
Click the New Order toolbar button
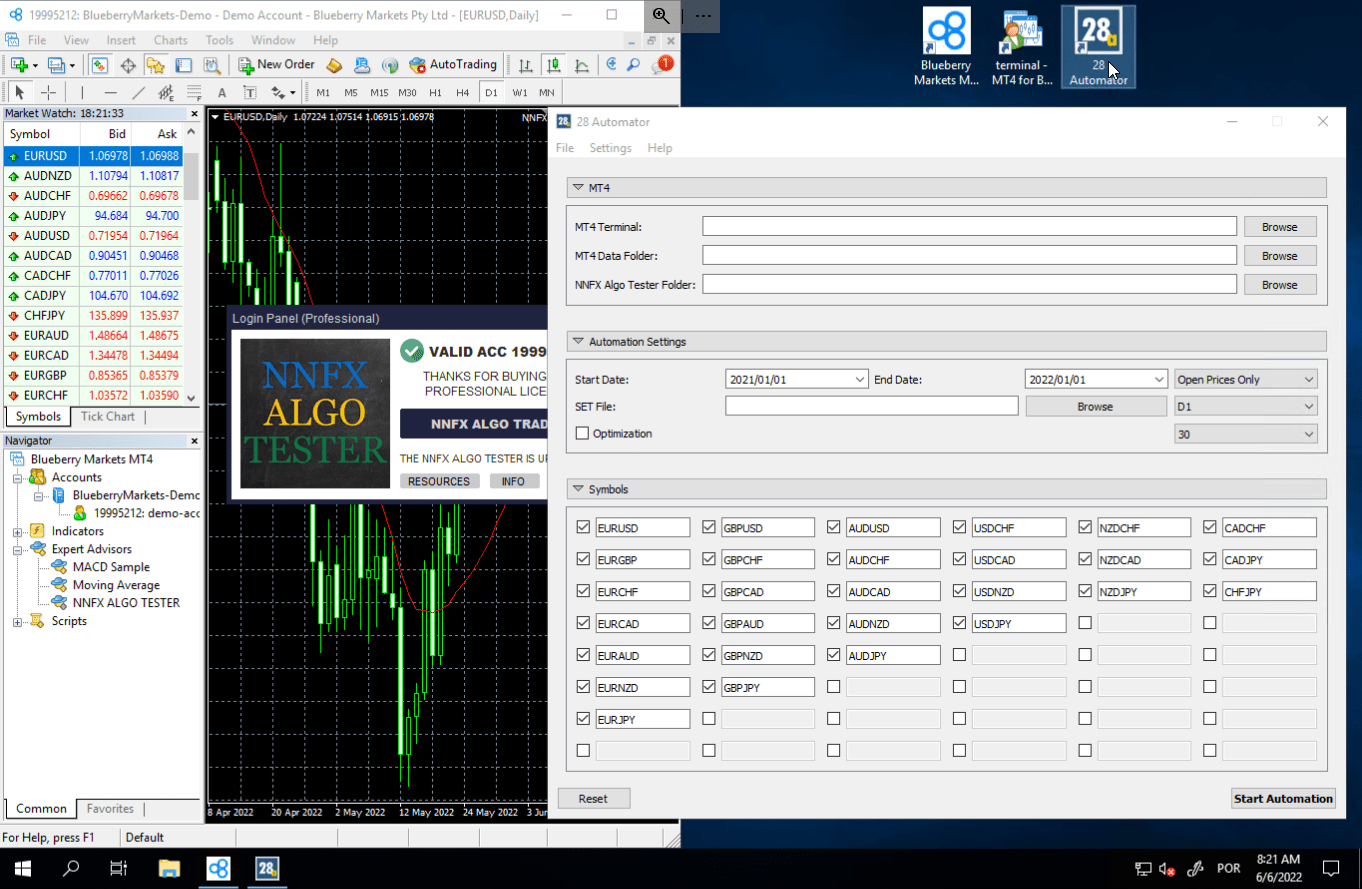click(x=277, y=65)
